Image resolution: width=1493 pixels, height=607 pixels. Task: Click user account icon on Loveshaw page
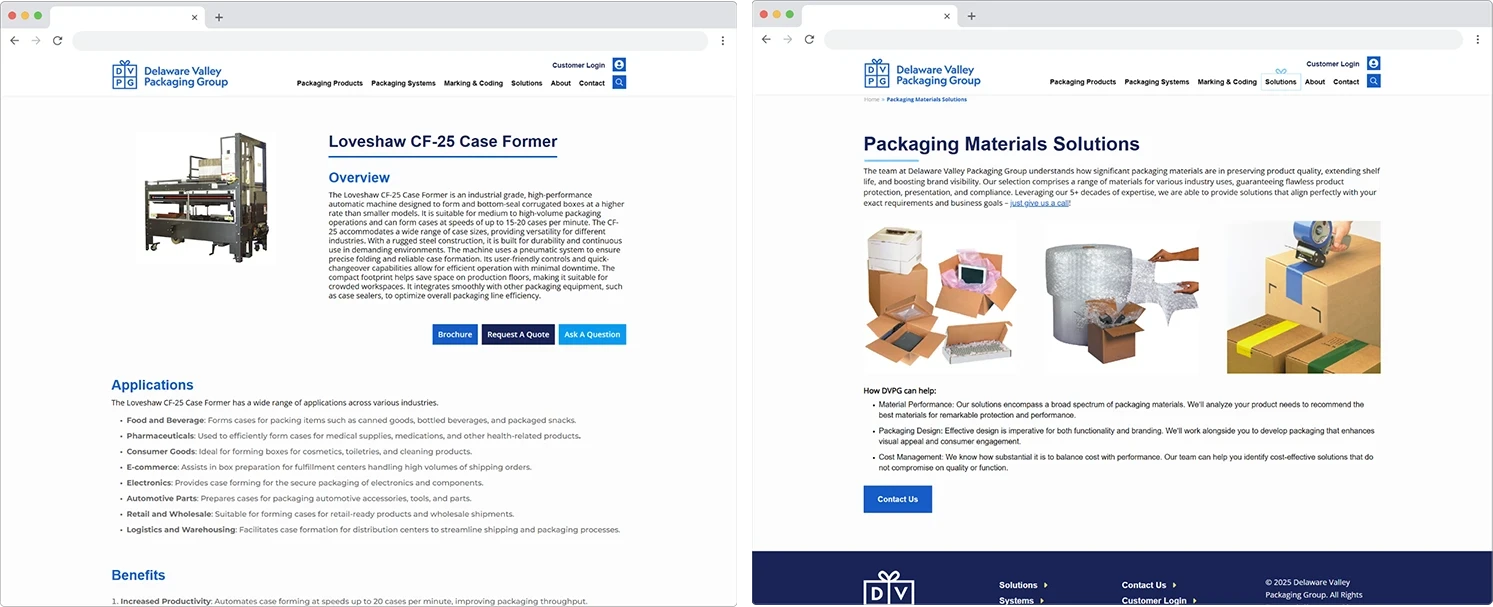click(x=619, y=65)
